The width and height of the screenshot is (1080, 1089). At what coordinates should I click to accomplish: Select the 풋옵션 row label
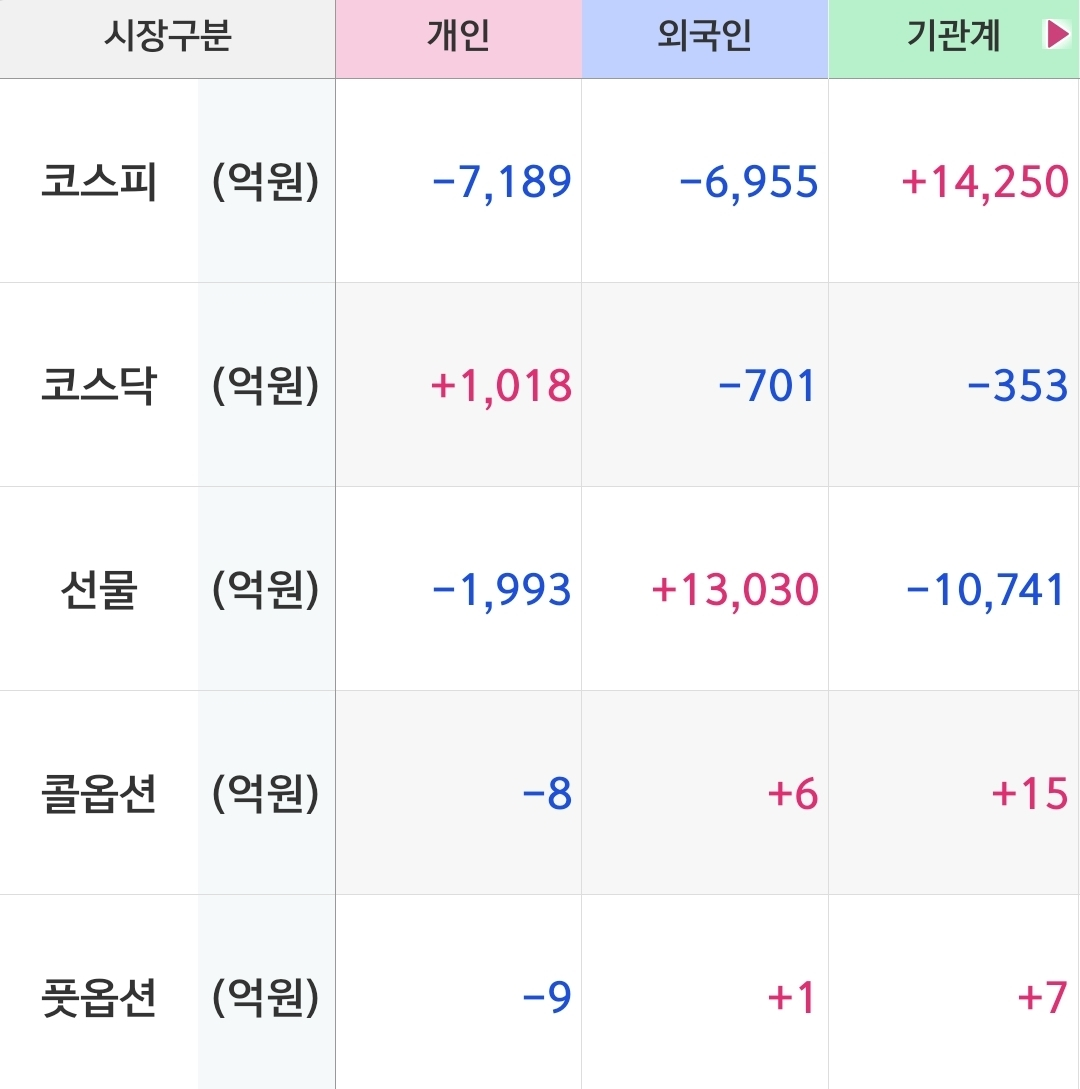pyautogui.click(x=99, y=998)
